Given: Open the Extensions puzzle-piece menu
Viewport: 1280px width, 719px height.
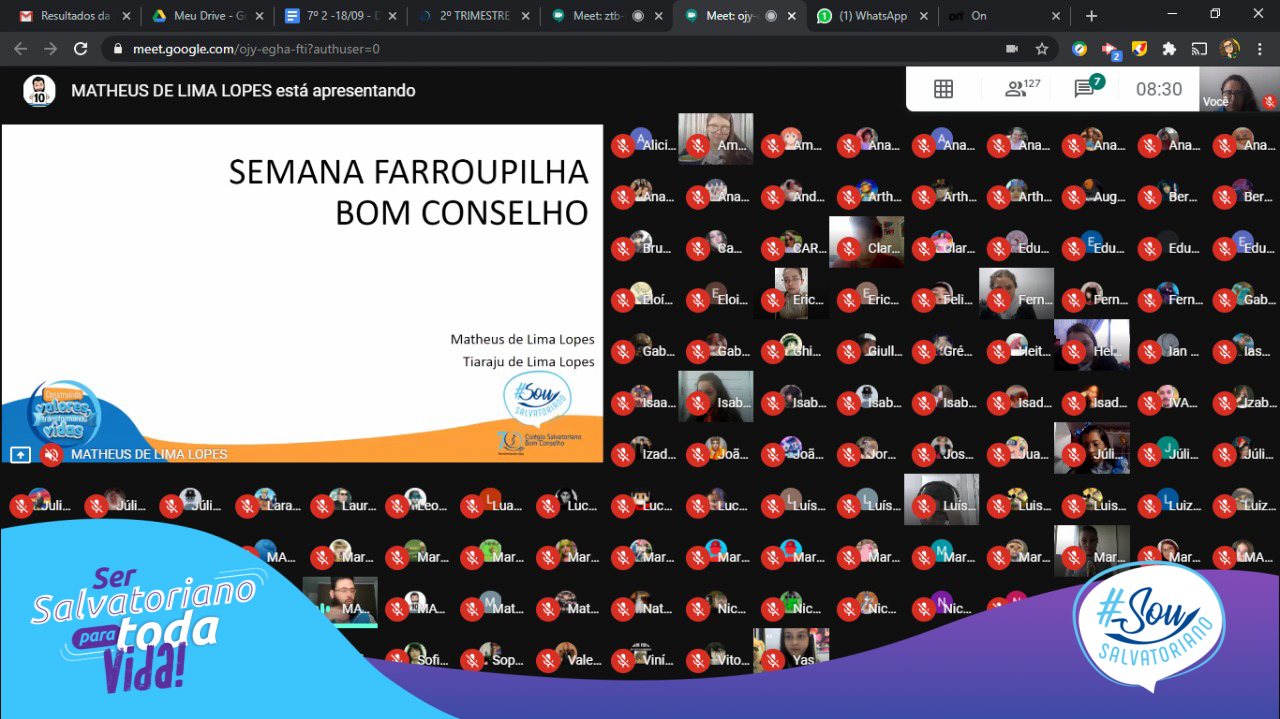Looking at the screenshot, I should click(x=1169, y=48).
